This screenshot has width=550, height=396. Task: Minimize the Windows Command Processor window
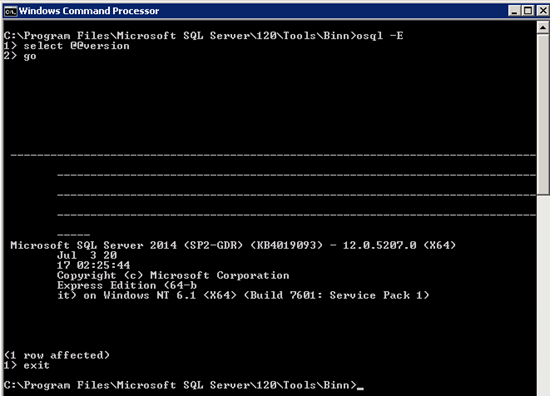[x=514, y=11]
